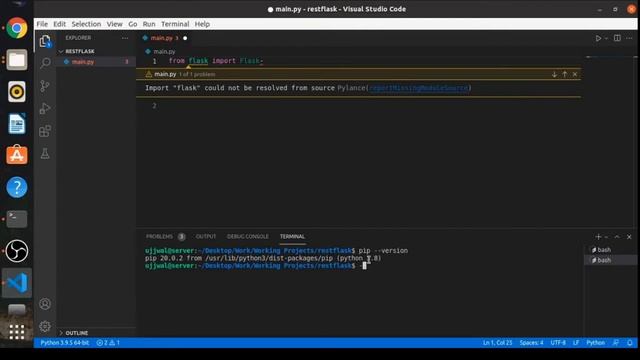
Task: Close the problem peek widget
Action: pyautogui.click(x=575, y=74)
